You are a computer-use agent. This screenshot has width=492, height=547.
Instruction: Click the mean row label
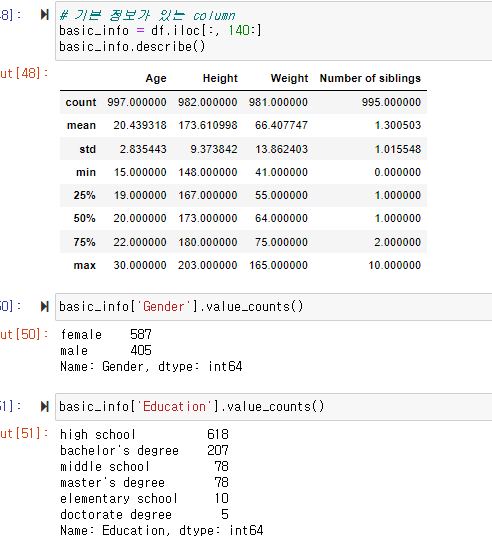81,125
